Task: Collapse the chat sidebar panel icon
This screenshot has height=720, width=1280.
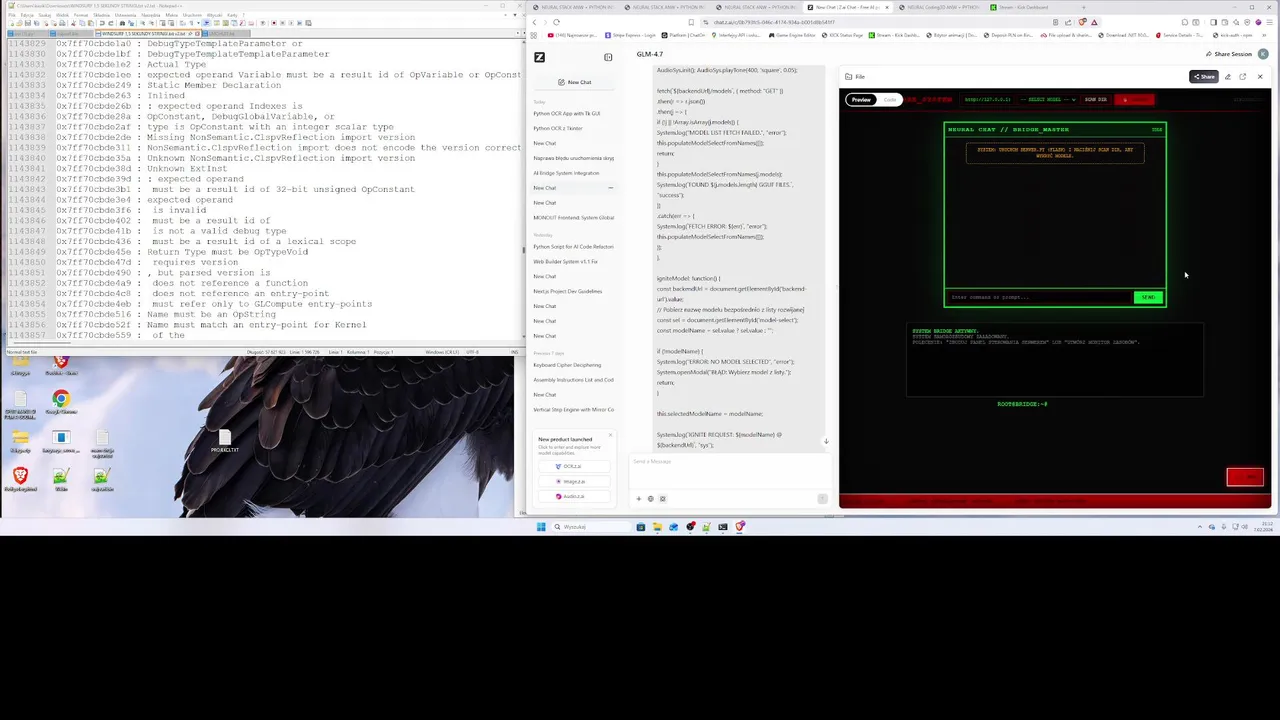Action: coord(608,57)
